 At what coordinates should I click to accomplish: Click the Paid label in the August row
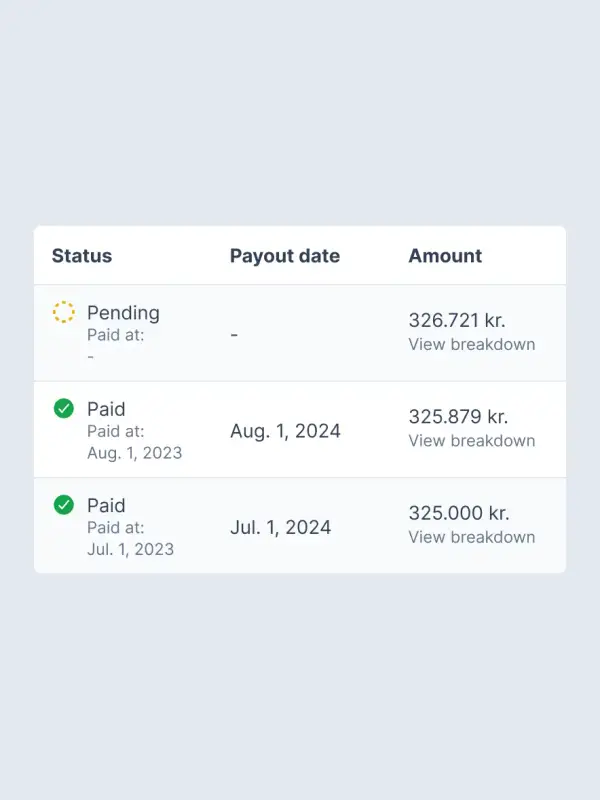click(106, 409)
